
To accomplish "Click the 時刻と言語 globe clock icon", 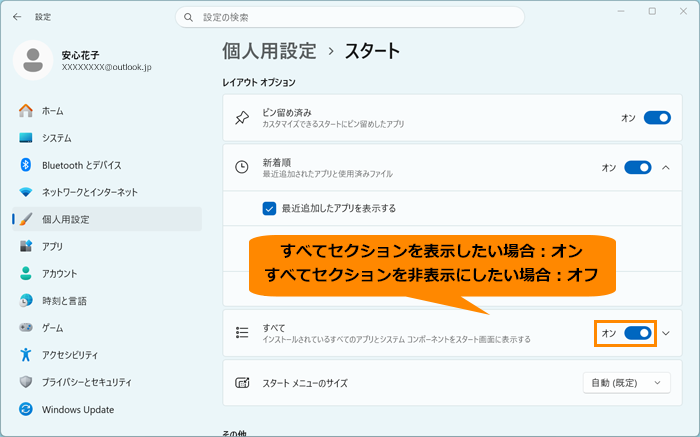I will point(26,301).
